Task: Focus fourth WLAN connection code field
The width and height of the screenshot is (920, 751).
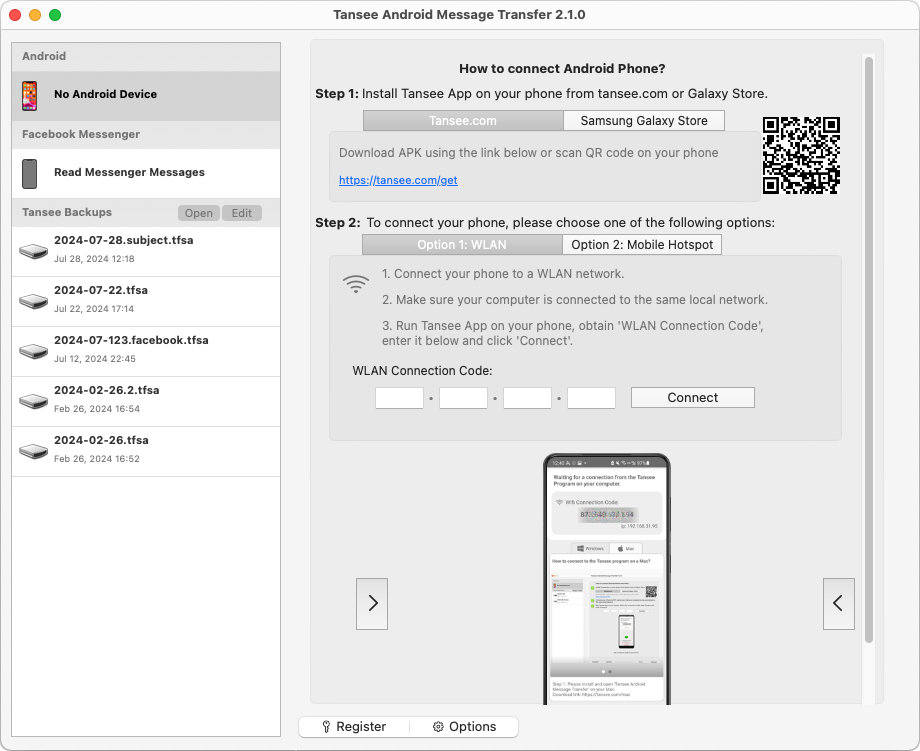Action: click(591, 398)
